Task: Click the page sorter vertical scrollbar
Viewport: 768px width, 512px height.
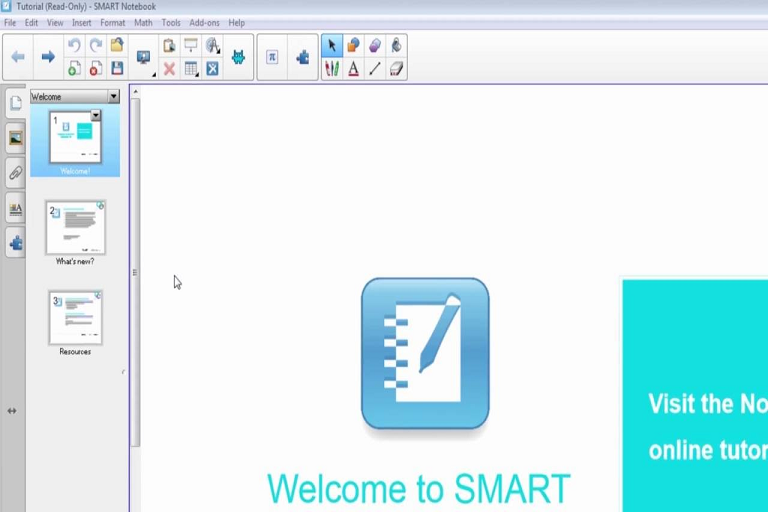Action: point(136,272)
